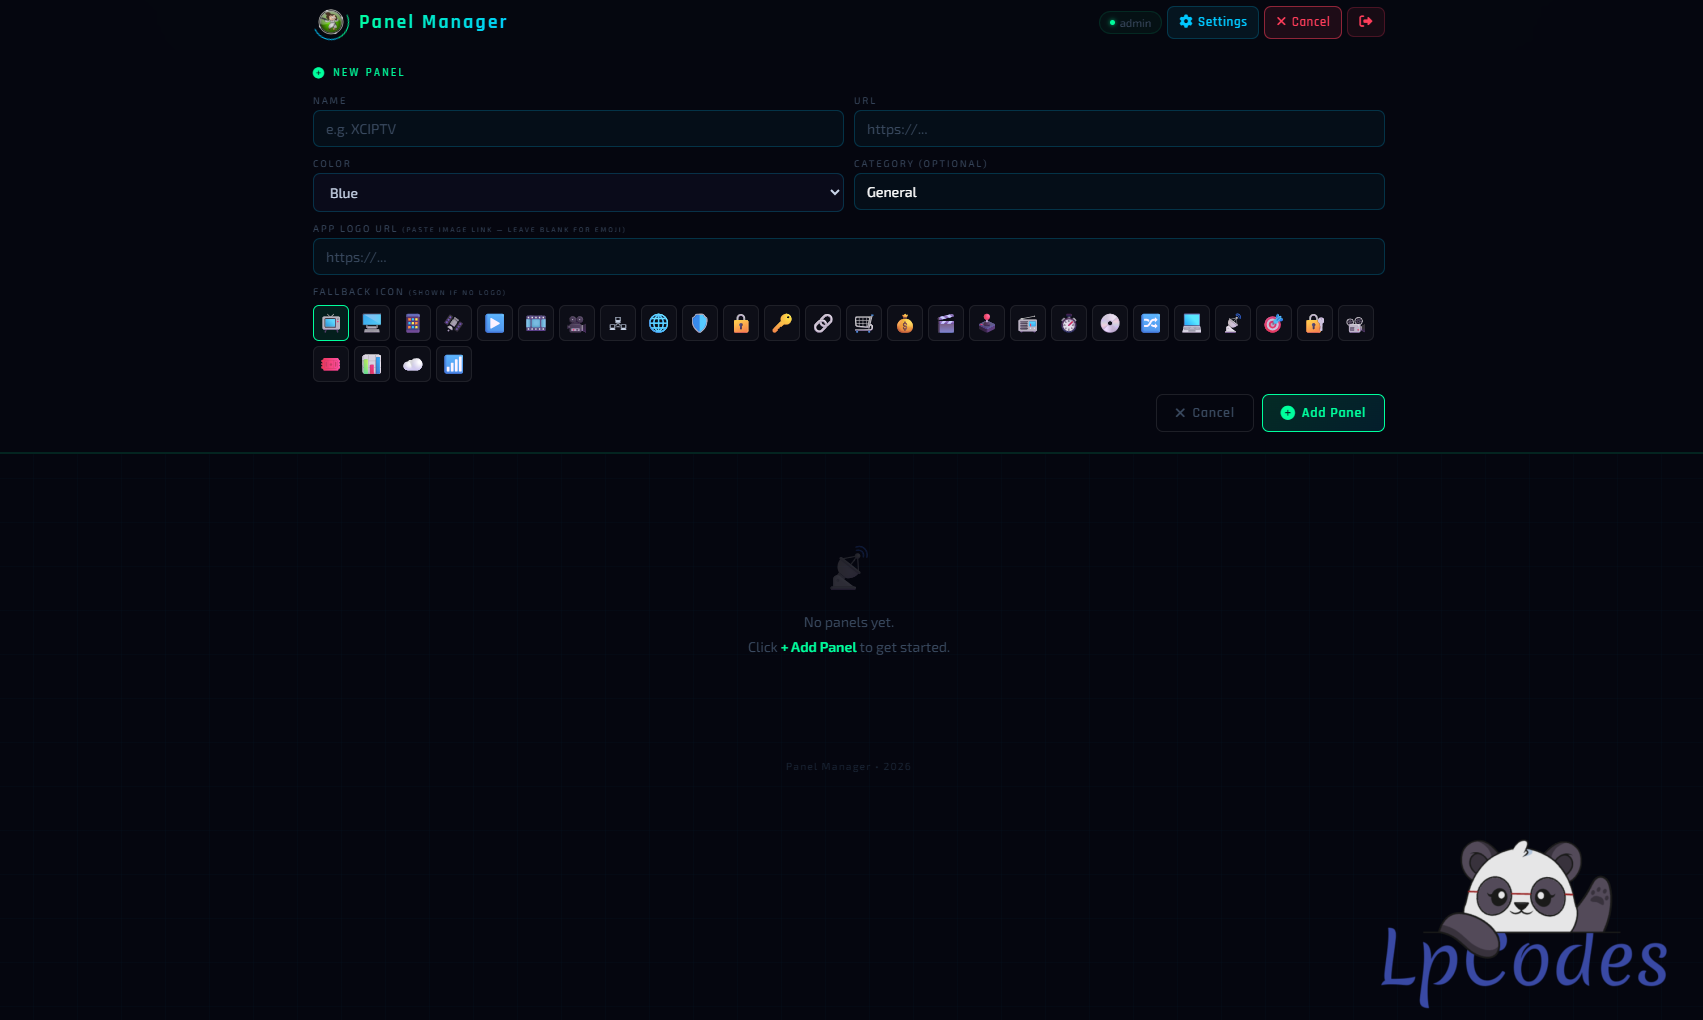Select the play button fallback icon
This screenshot has width=1703, height=1020.
tap(495, 323)
